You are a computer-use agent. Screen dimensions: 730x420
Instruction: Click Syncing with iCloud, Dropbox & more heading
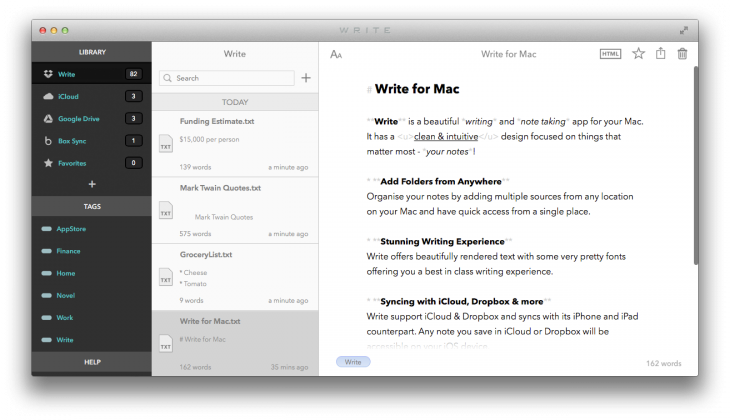[x=461, y=302]
